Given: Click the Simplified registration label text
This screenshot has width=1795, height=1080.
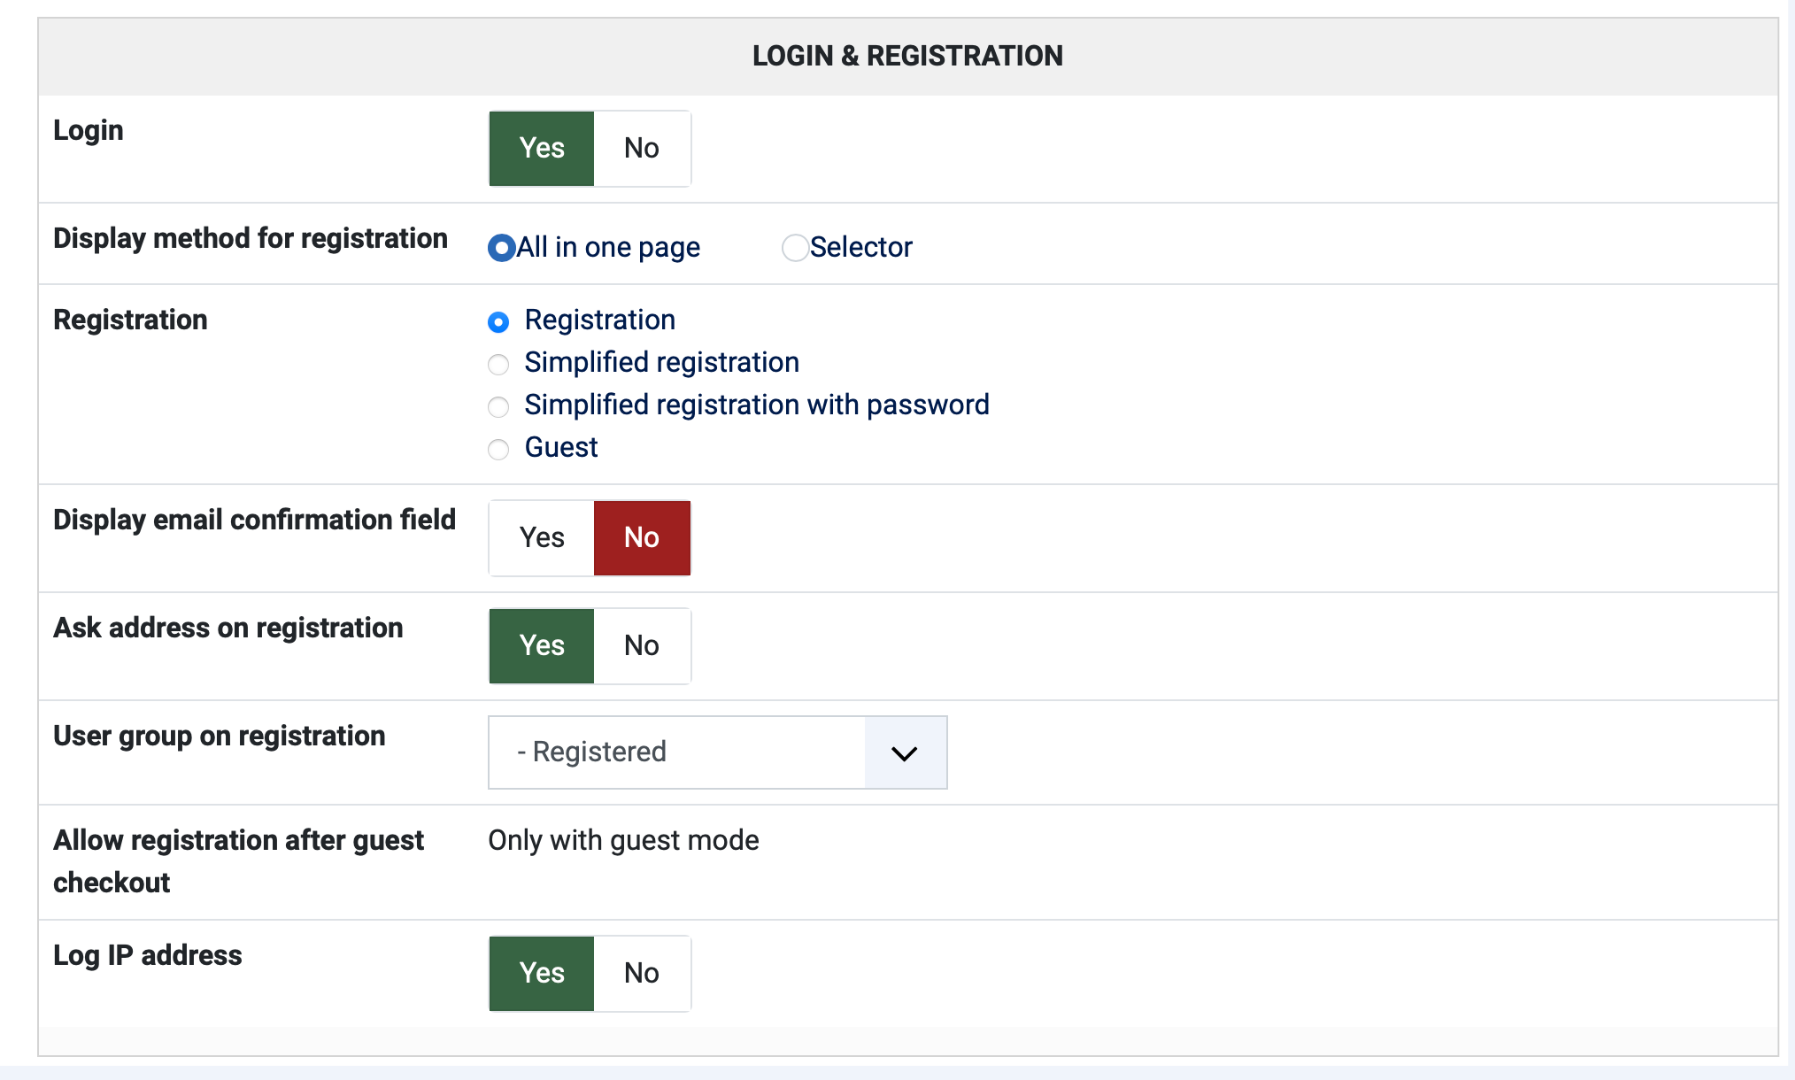Looking at the screenshot, I should (x=661, y=362).
